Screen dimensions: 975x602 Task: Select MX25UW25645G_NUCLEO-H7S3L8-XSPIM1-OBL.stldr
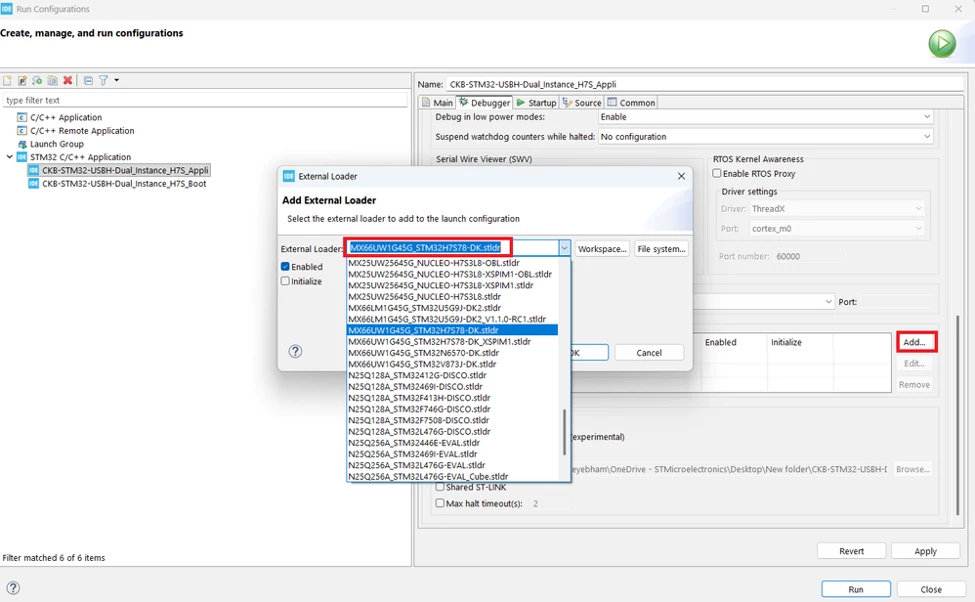(x=452, y=274)
